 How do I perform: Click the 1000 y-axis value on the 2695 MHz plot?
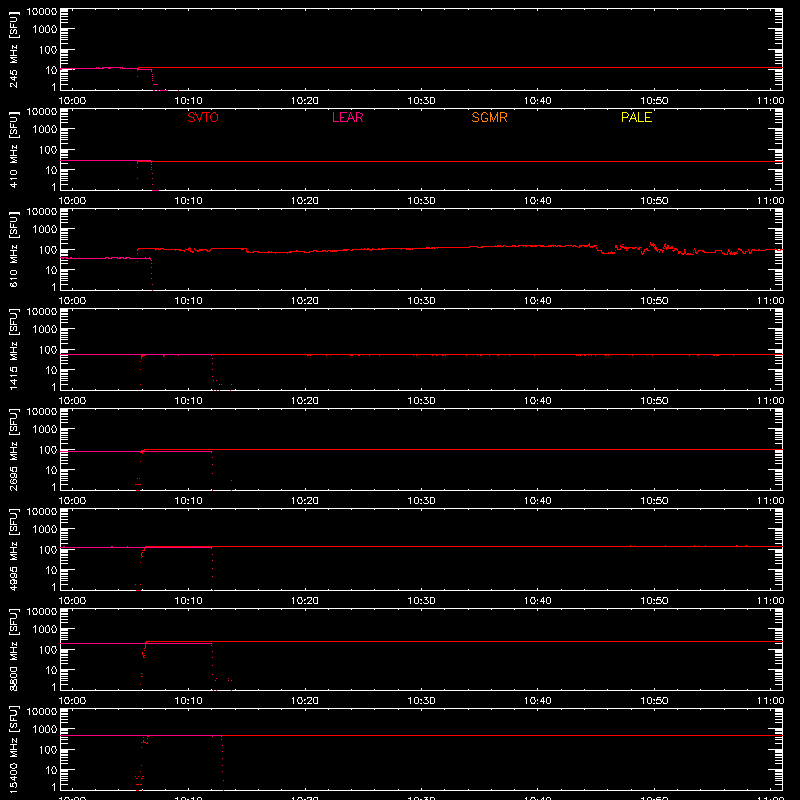coord(45,429)
